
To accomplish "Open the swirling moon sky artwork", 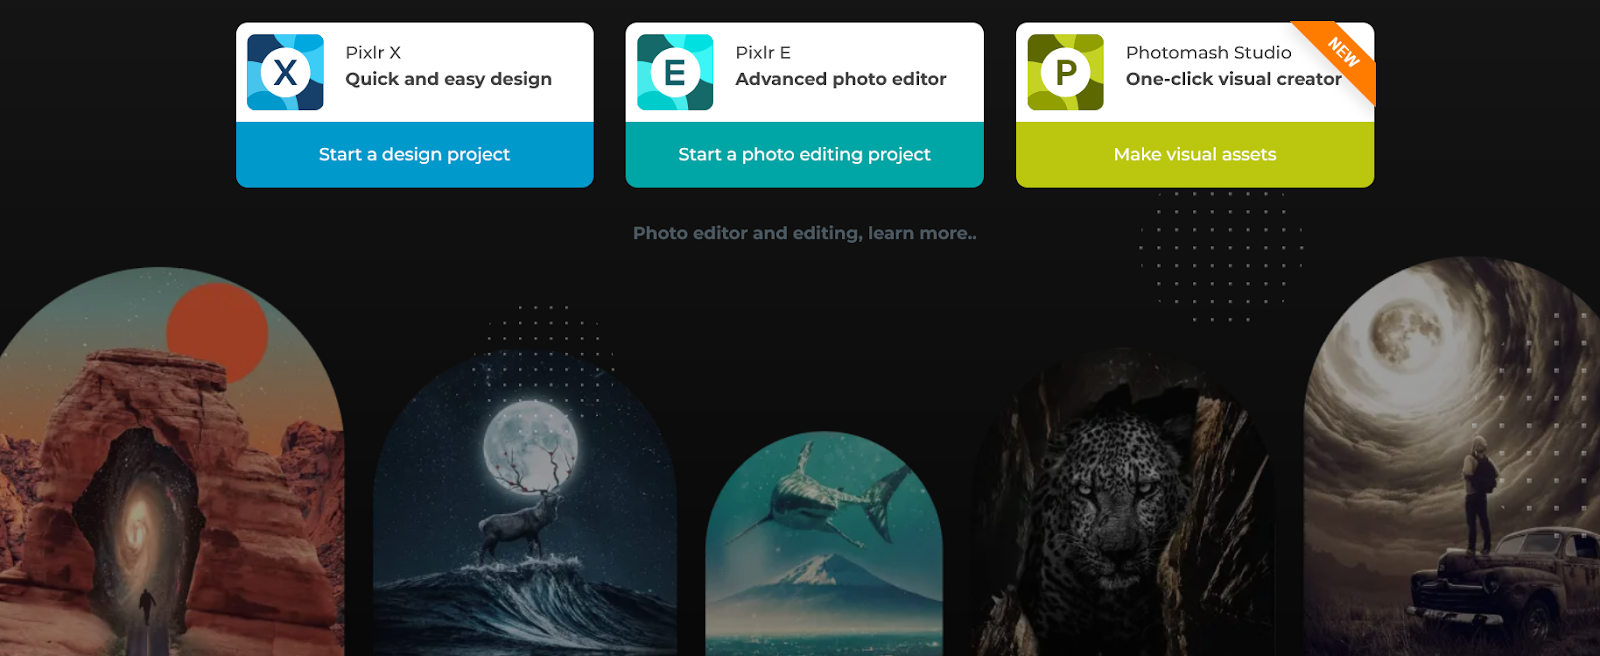I will pyautogui.click(x=1452, y=457).
